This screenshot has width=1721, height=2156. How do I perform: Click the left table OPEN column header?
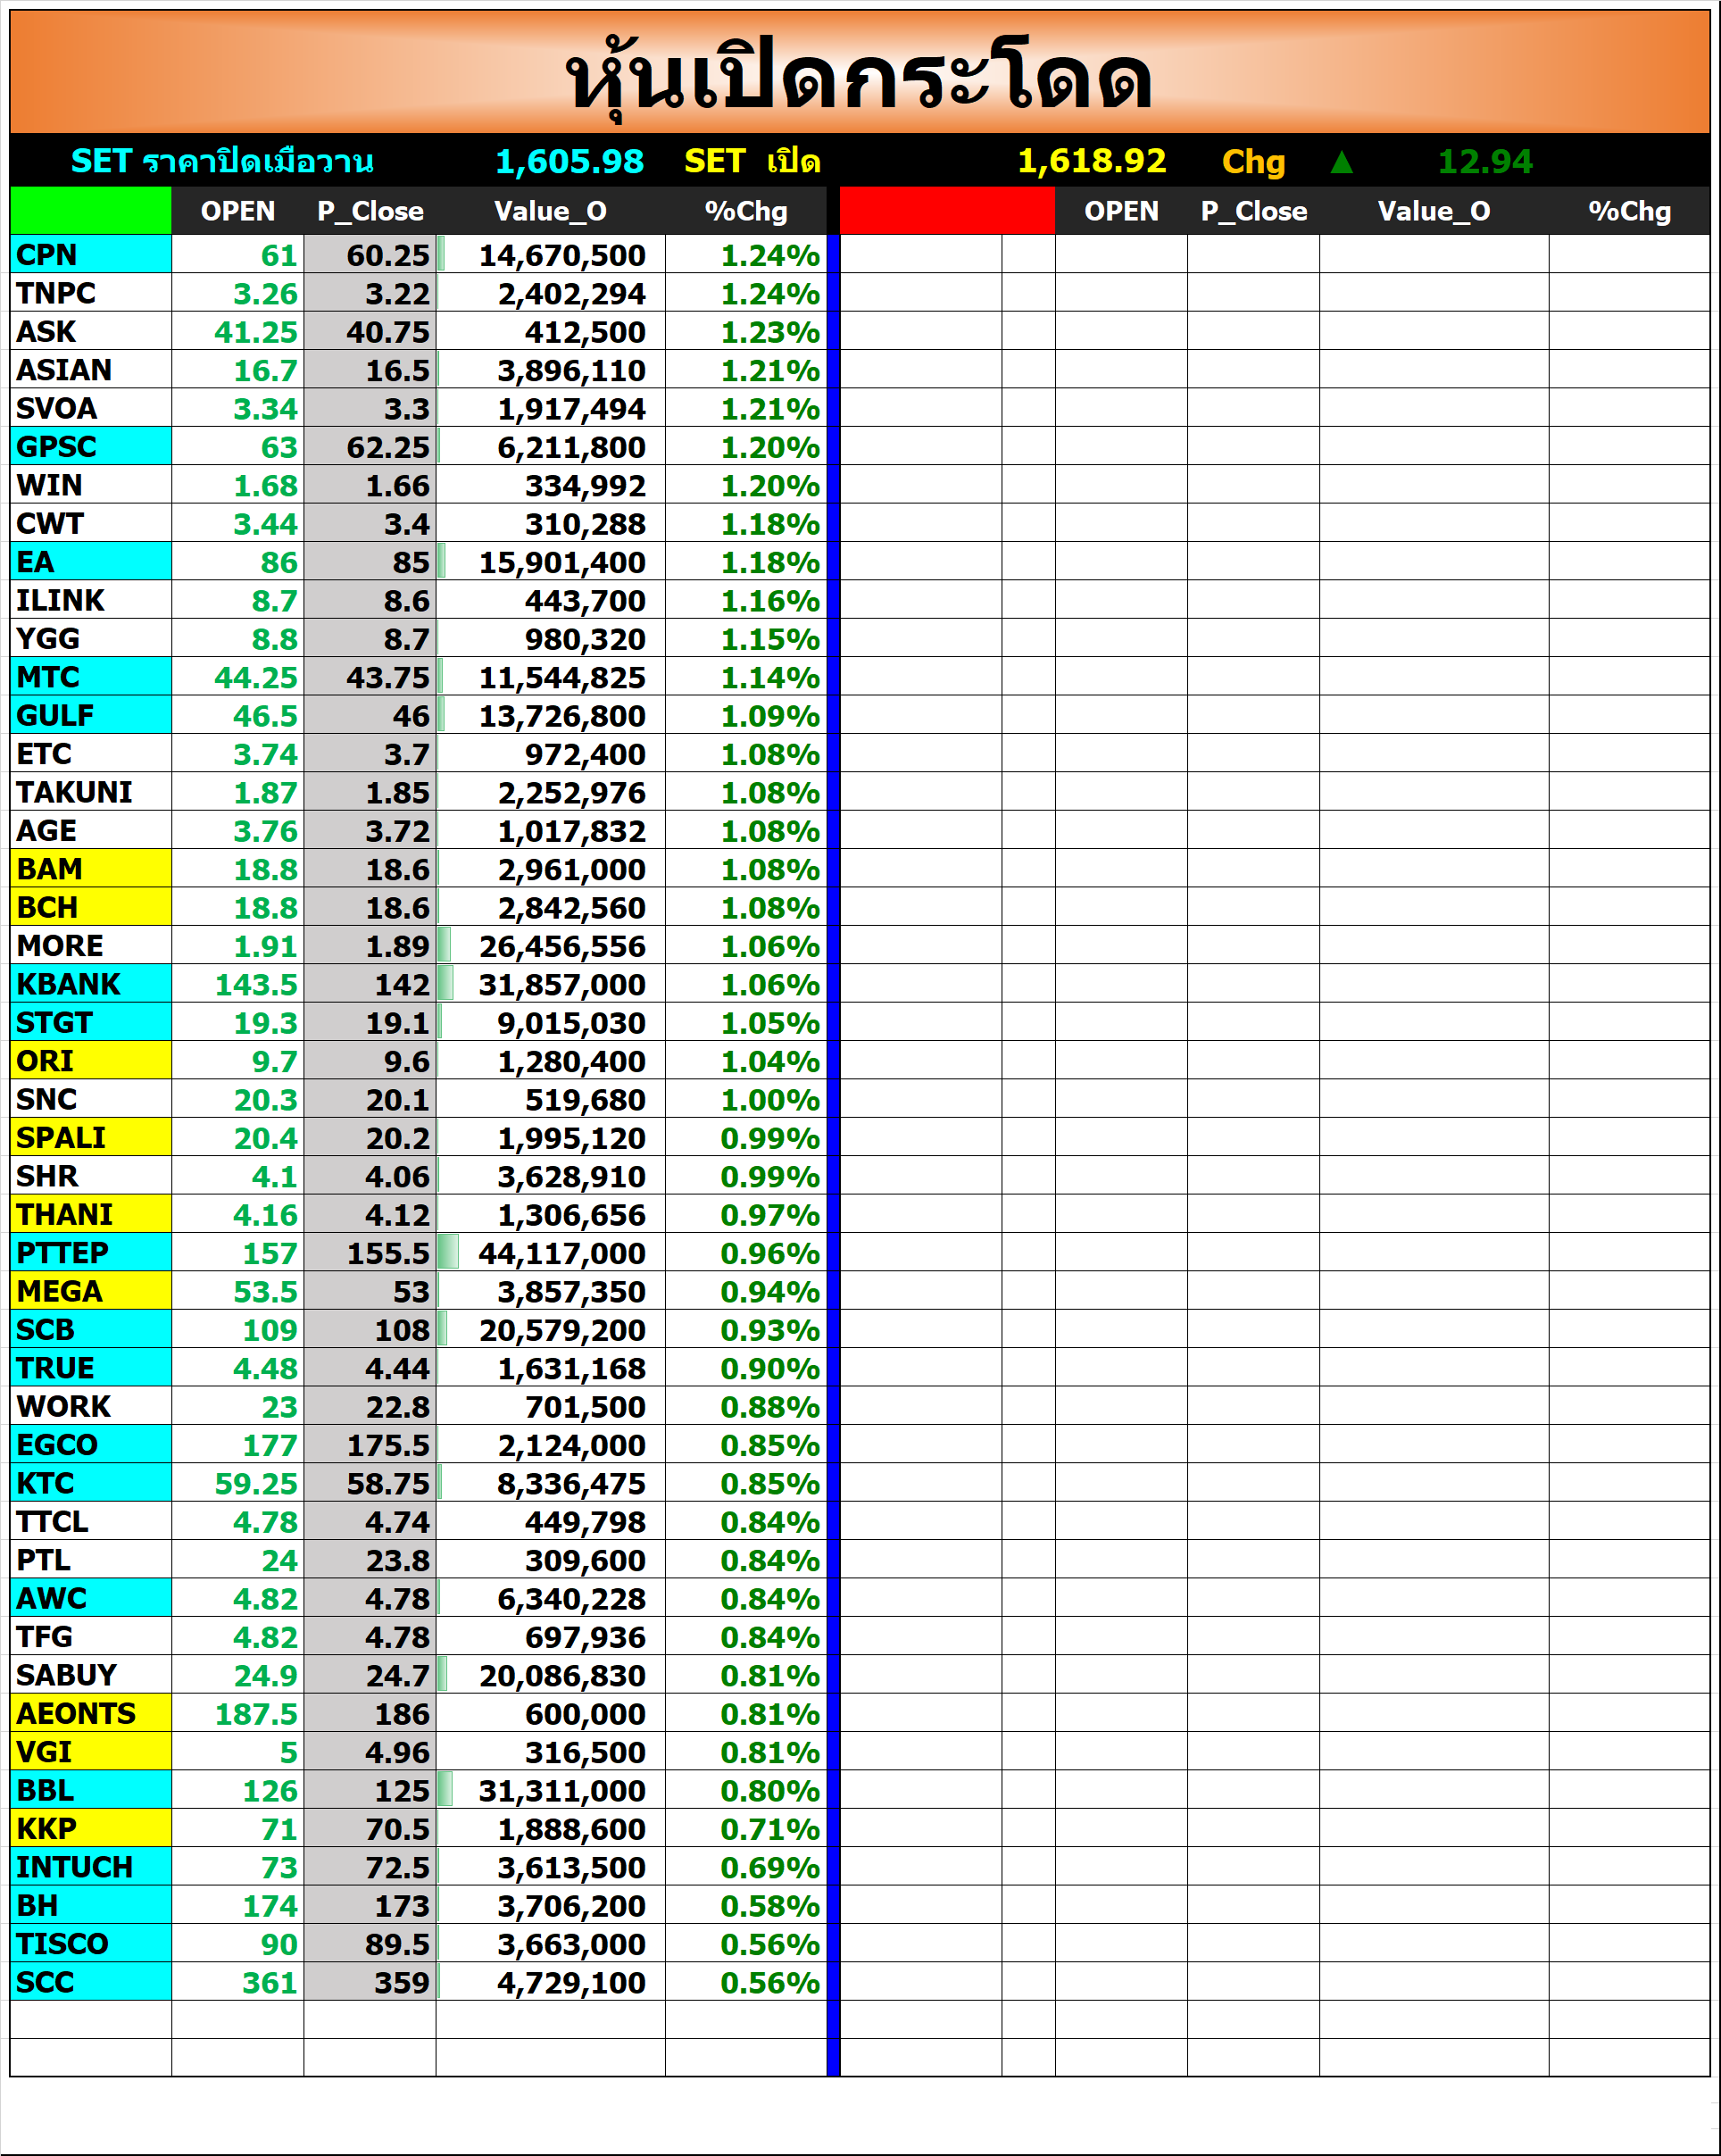[238, 211]
